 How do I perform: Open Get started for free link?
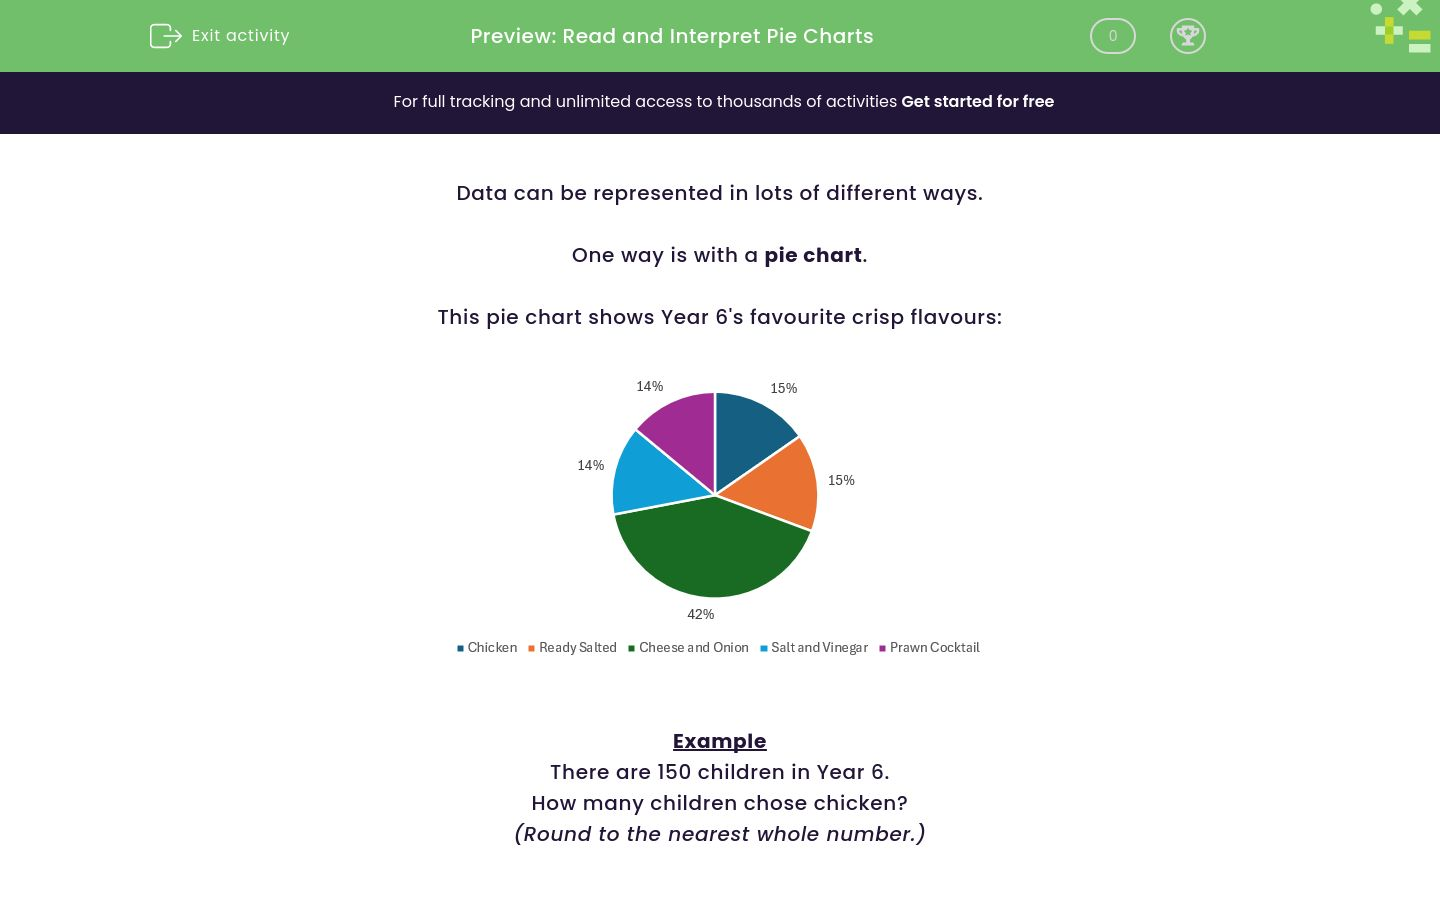978,101
